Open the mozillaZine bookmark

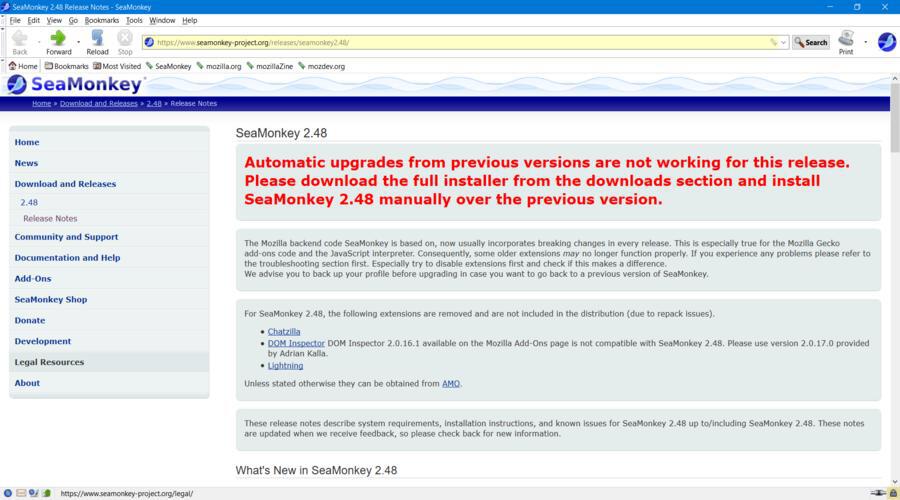coord(270,66)
